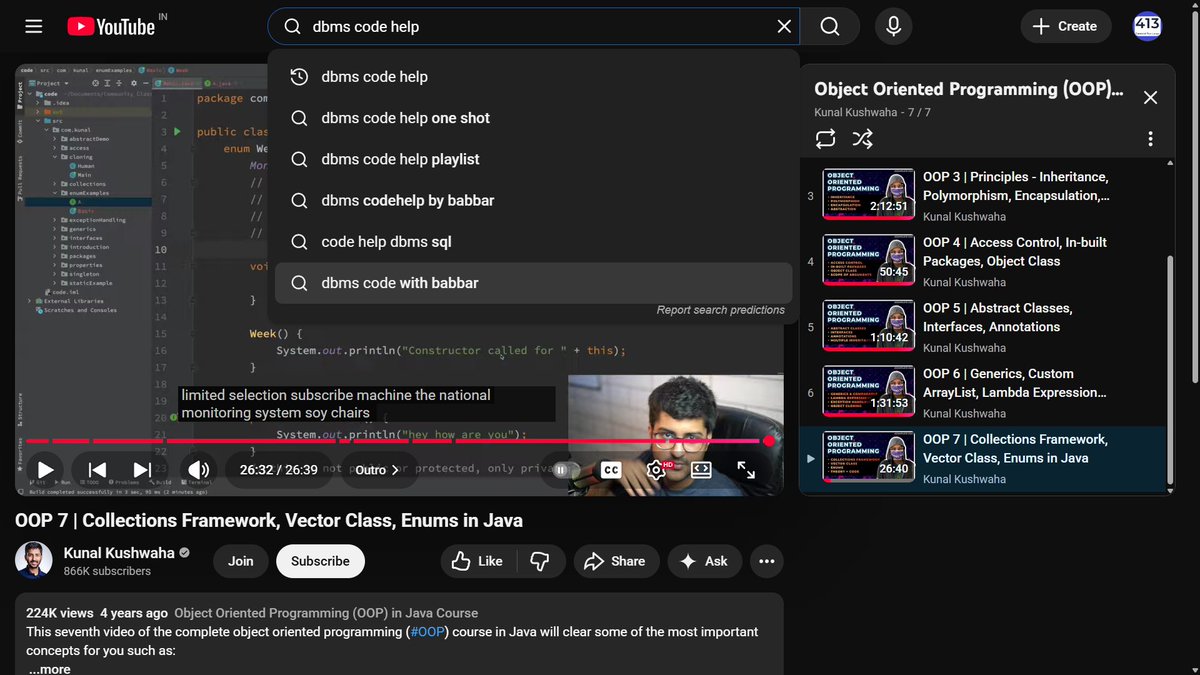Screen dimensions: 1200x675
Task: Click 'Object Oriented Programming (OOP) in Java Course' link
Action: (326, 613)
